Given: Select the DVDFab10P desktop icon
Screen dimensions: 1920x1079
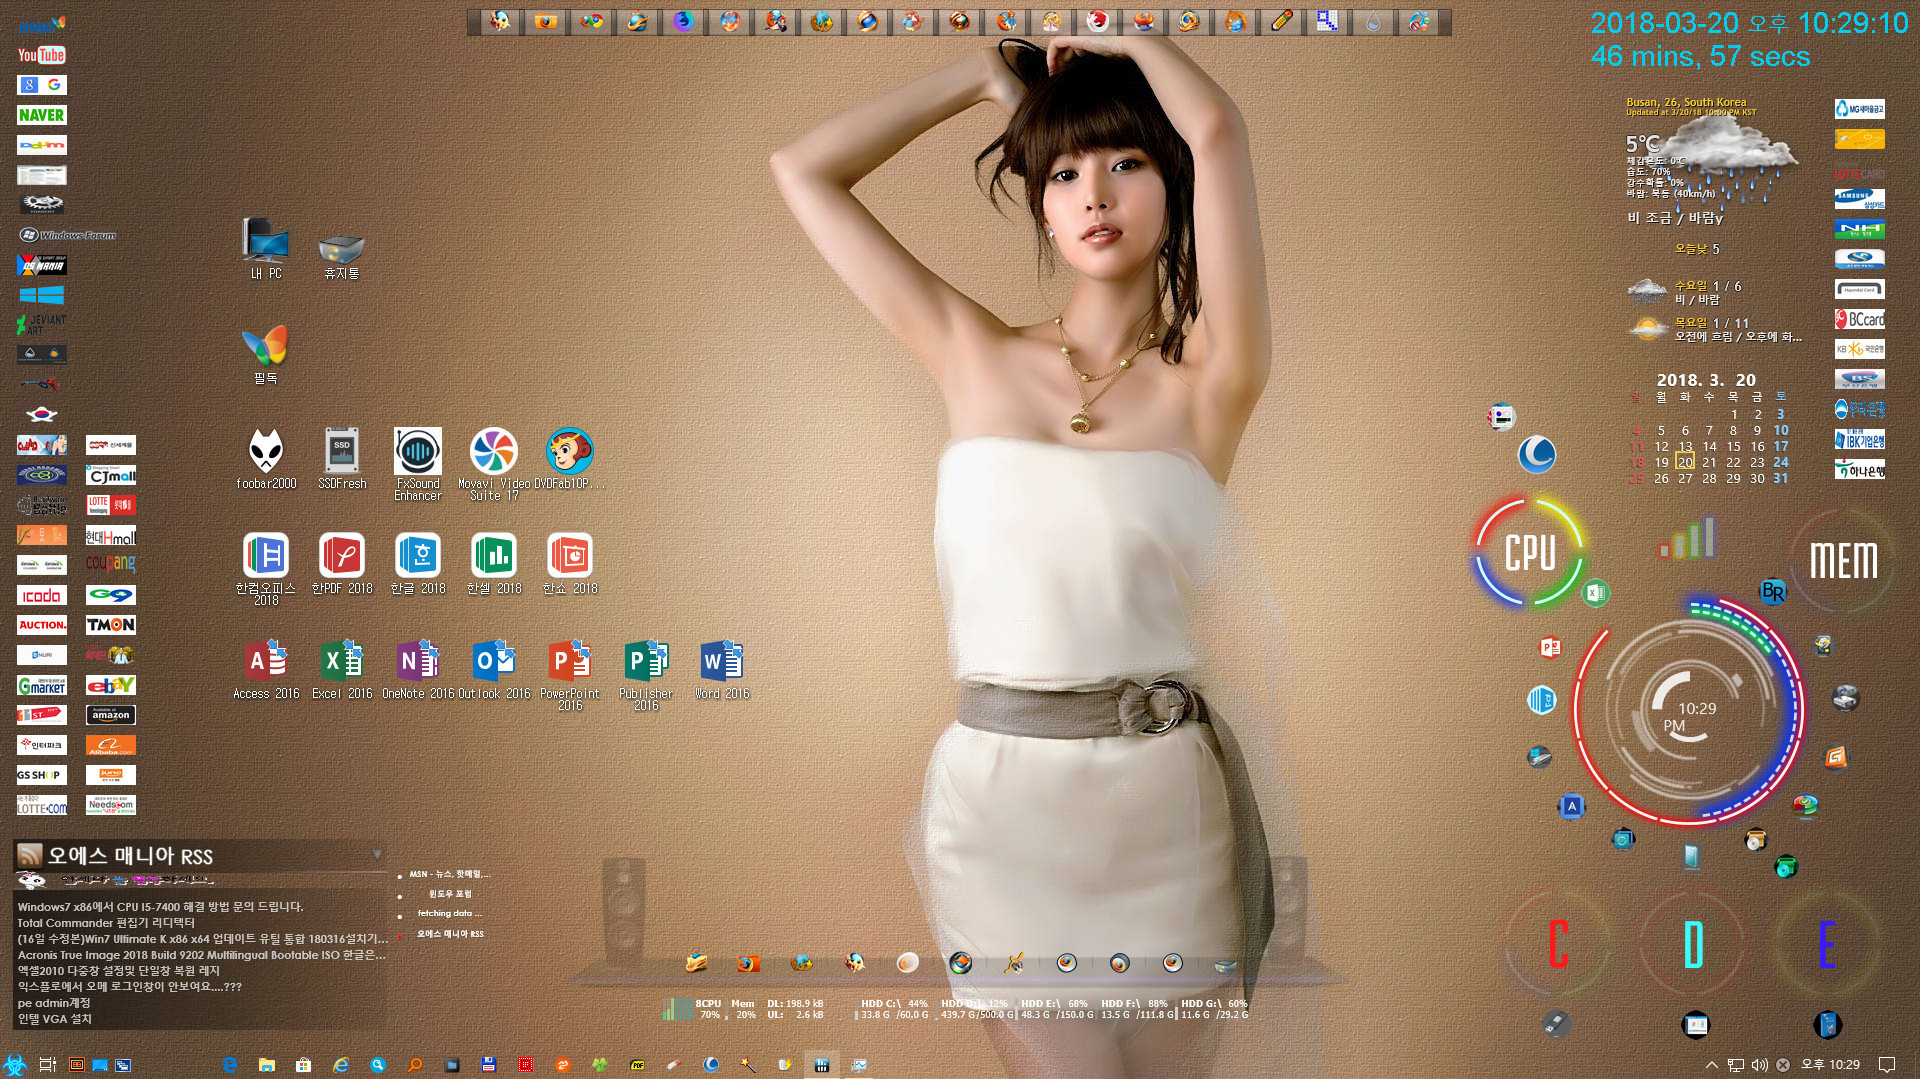Looking at the screenshot, I should coord(569,458).
